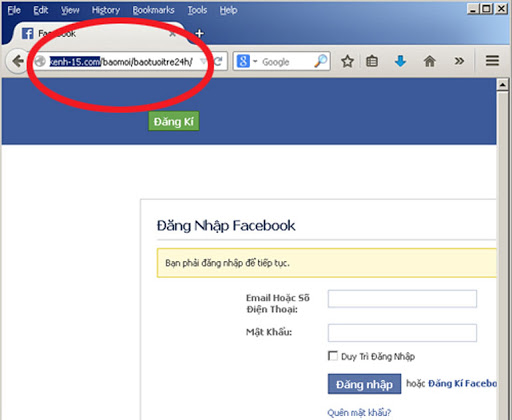Focus the Mật Khẩu password field
The height and width of the screenshot is (420, 512).
[402, 333]
